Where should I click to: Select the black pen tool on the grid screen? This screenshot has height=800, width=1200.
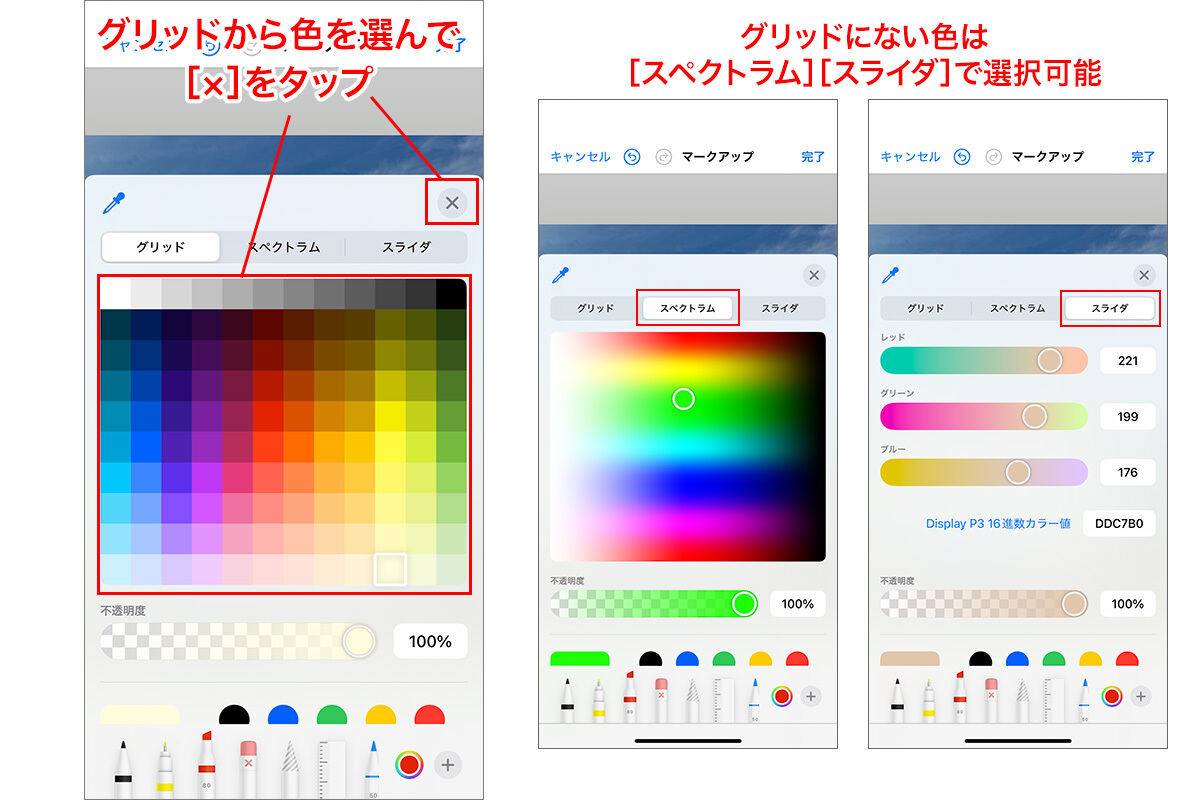[x=123, y=767]
